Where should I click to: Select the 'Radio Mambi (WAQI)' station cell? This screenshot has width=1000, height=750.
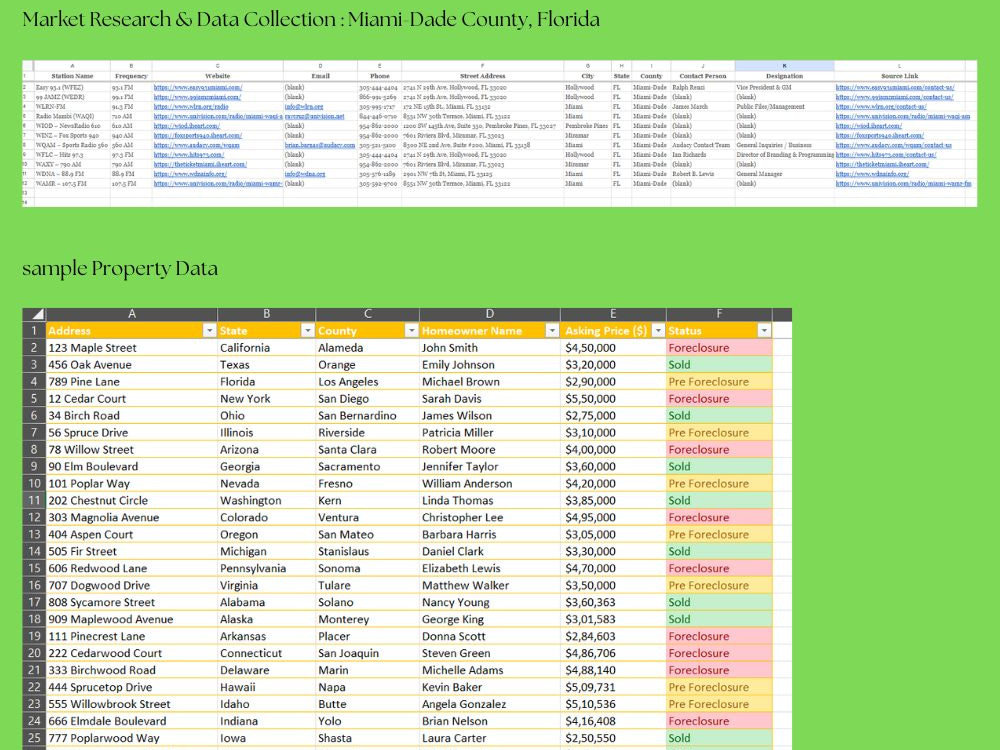72,116
